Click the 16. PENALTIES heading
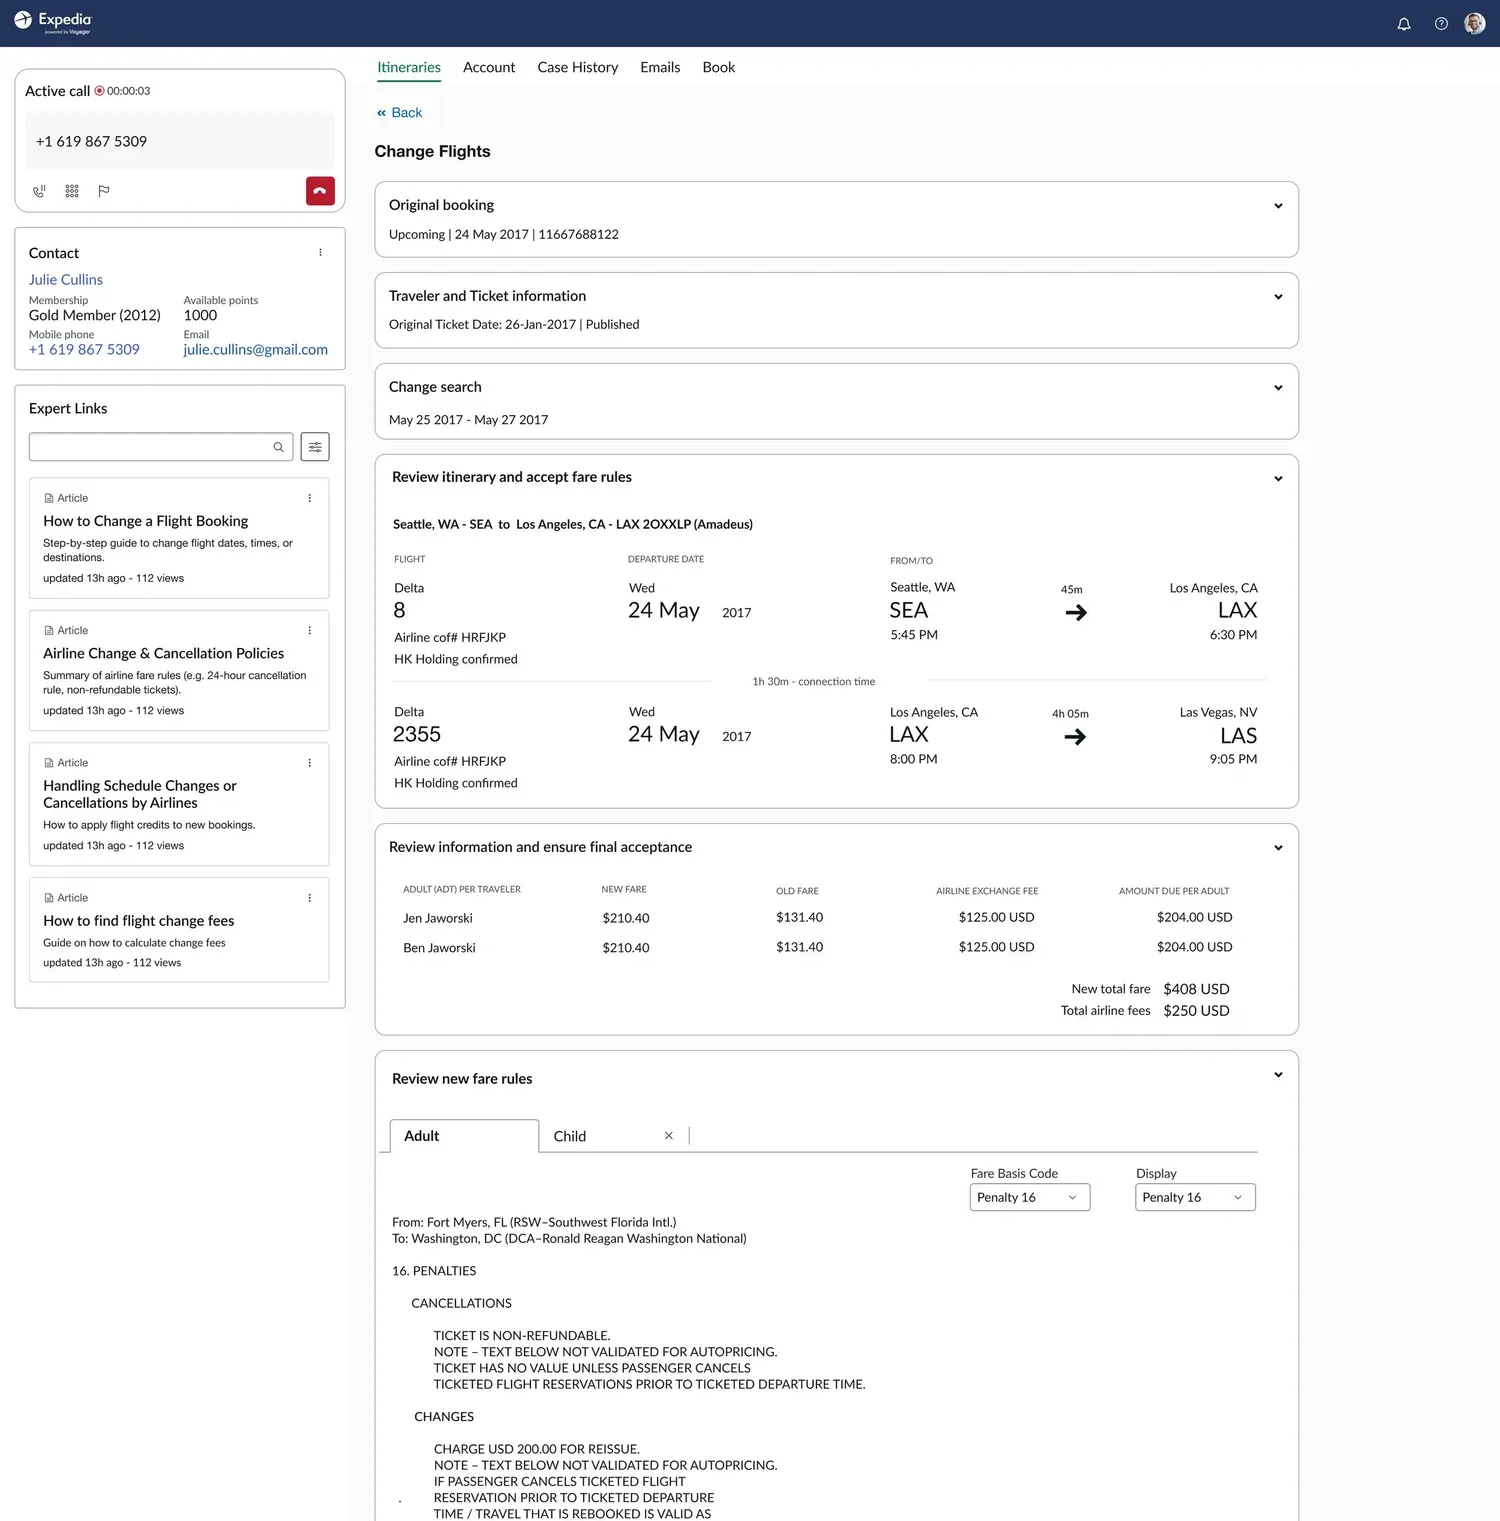Viewport: 1500px width, 1521px height. tap(434, 1271)
